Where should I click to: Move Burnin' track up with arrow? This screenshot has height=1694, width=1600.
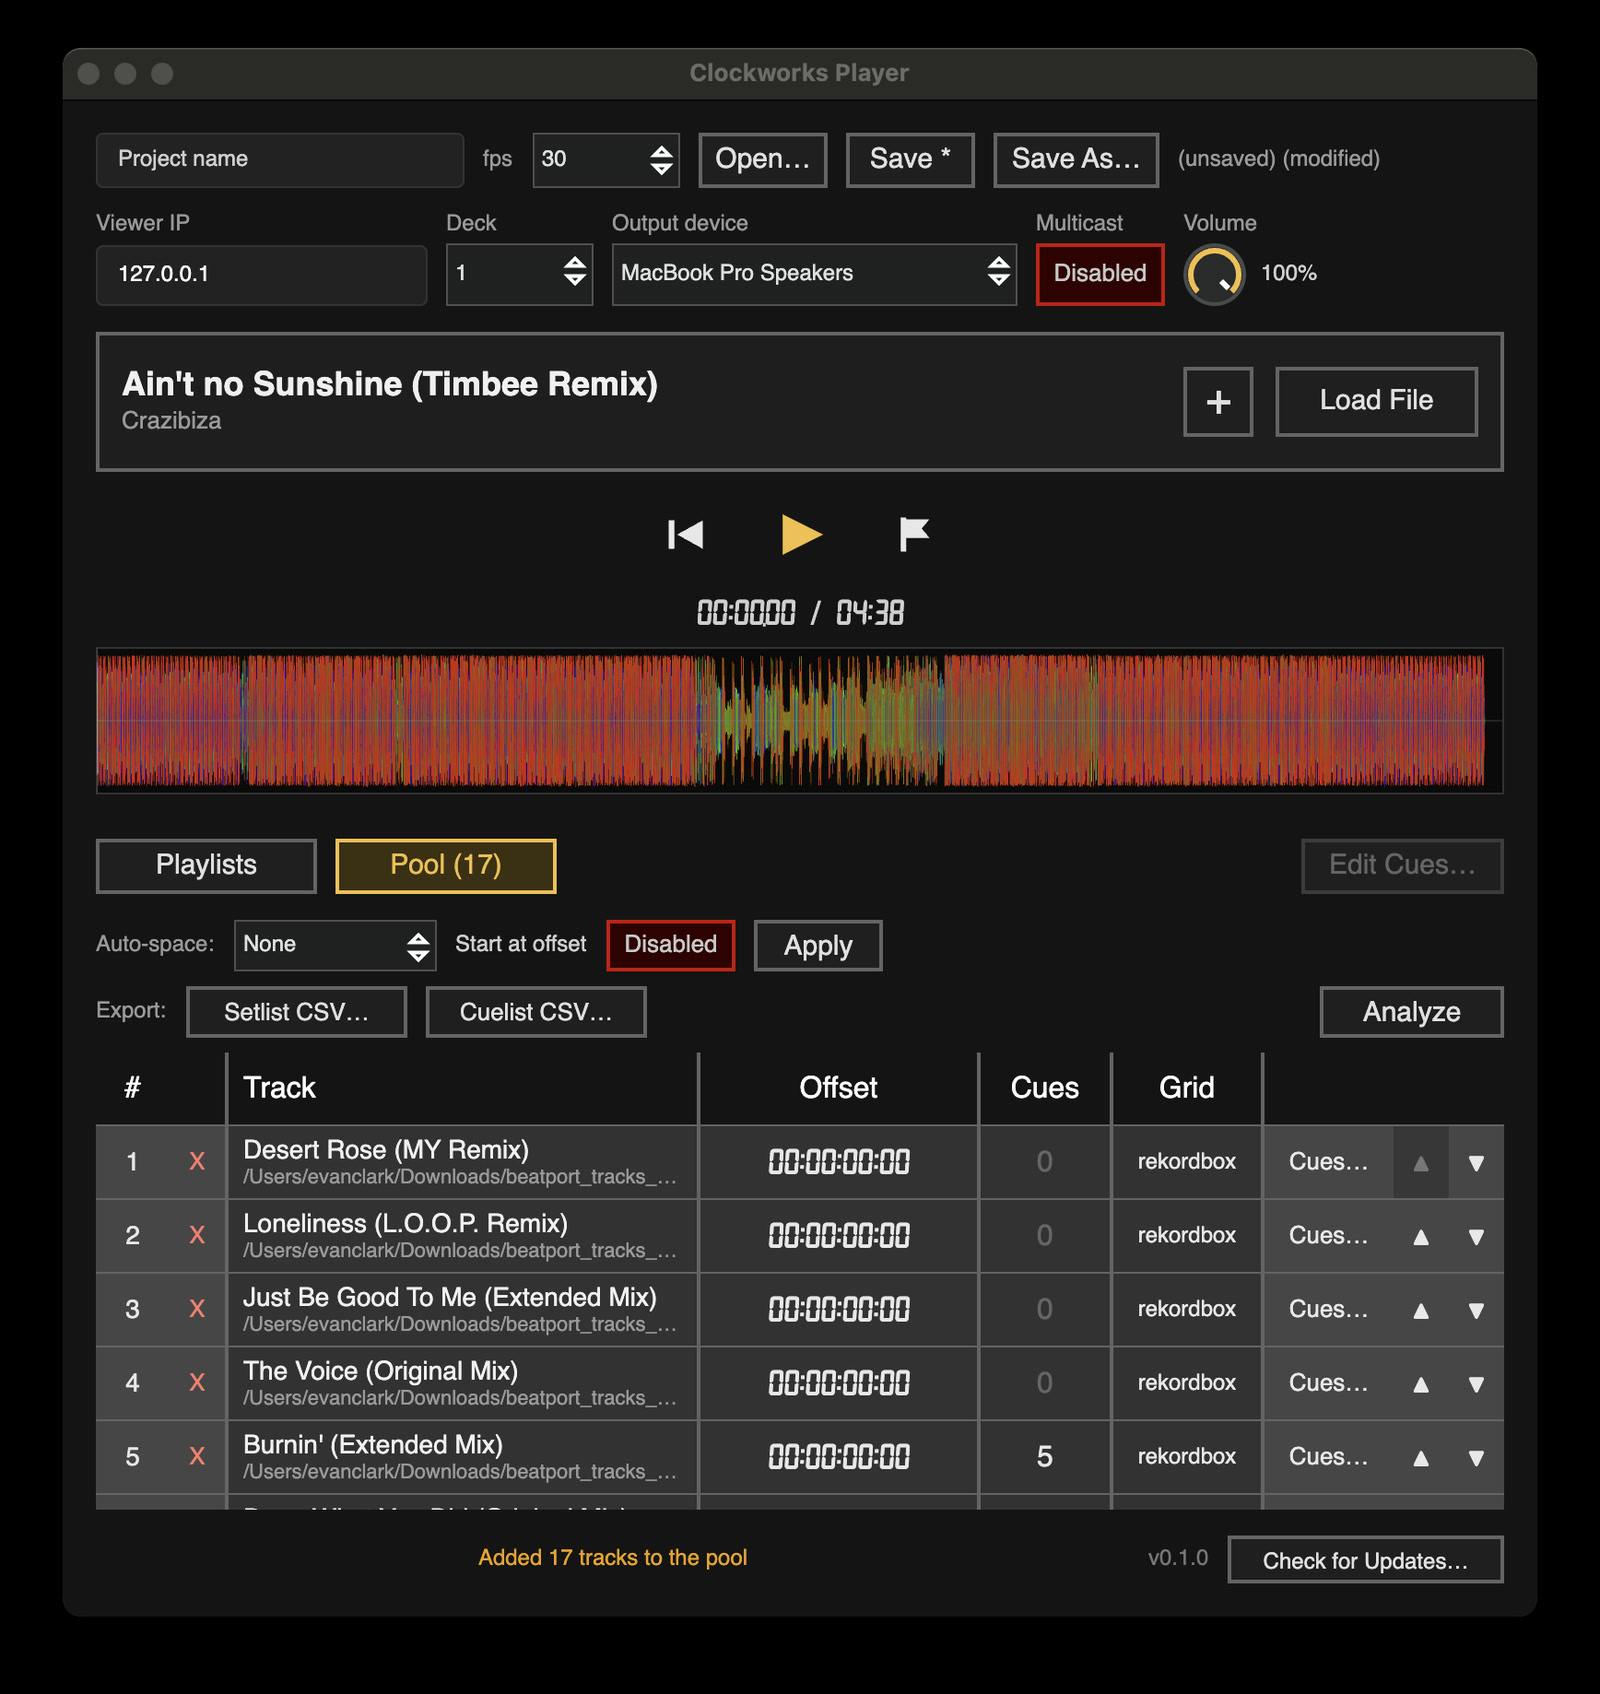point(1421,1458)
